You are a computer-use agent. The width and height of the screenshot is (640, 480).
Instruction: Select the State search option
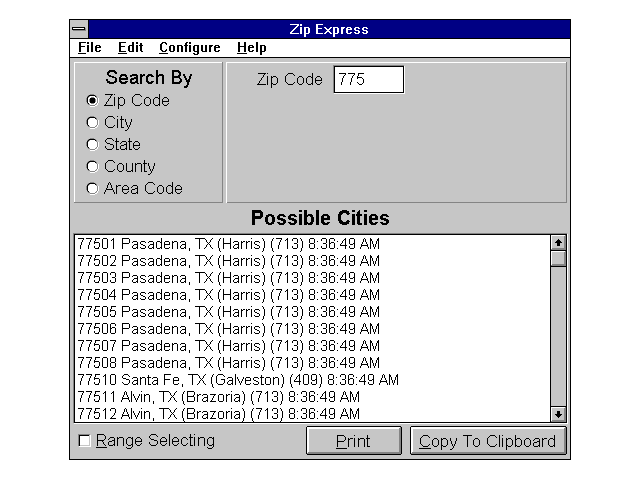click(x=93, y=145)
